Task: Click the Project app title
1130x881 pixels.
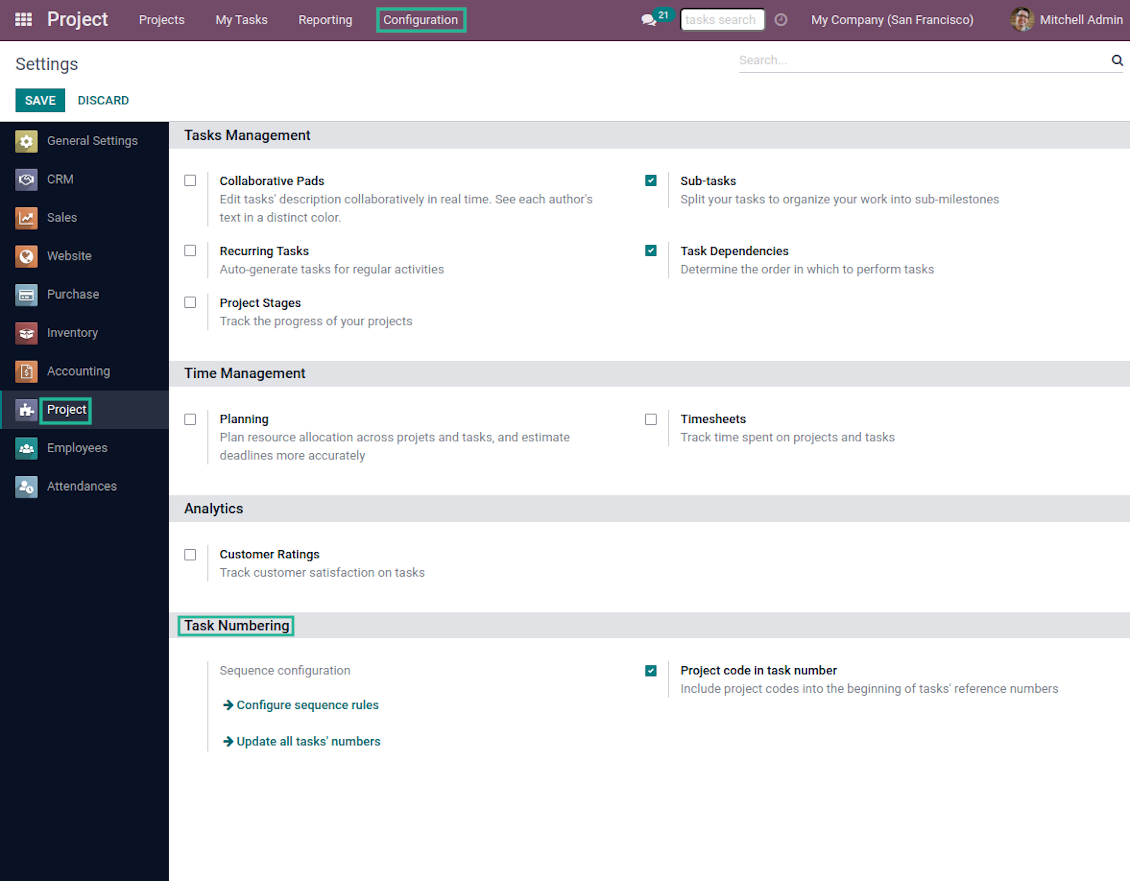Action: 77,19
